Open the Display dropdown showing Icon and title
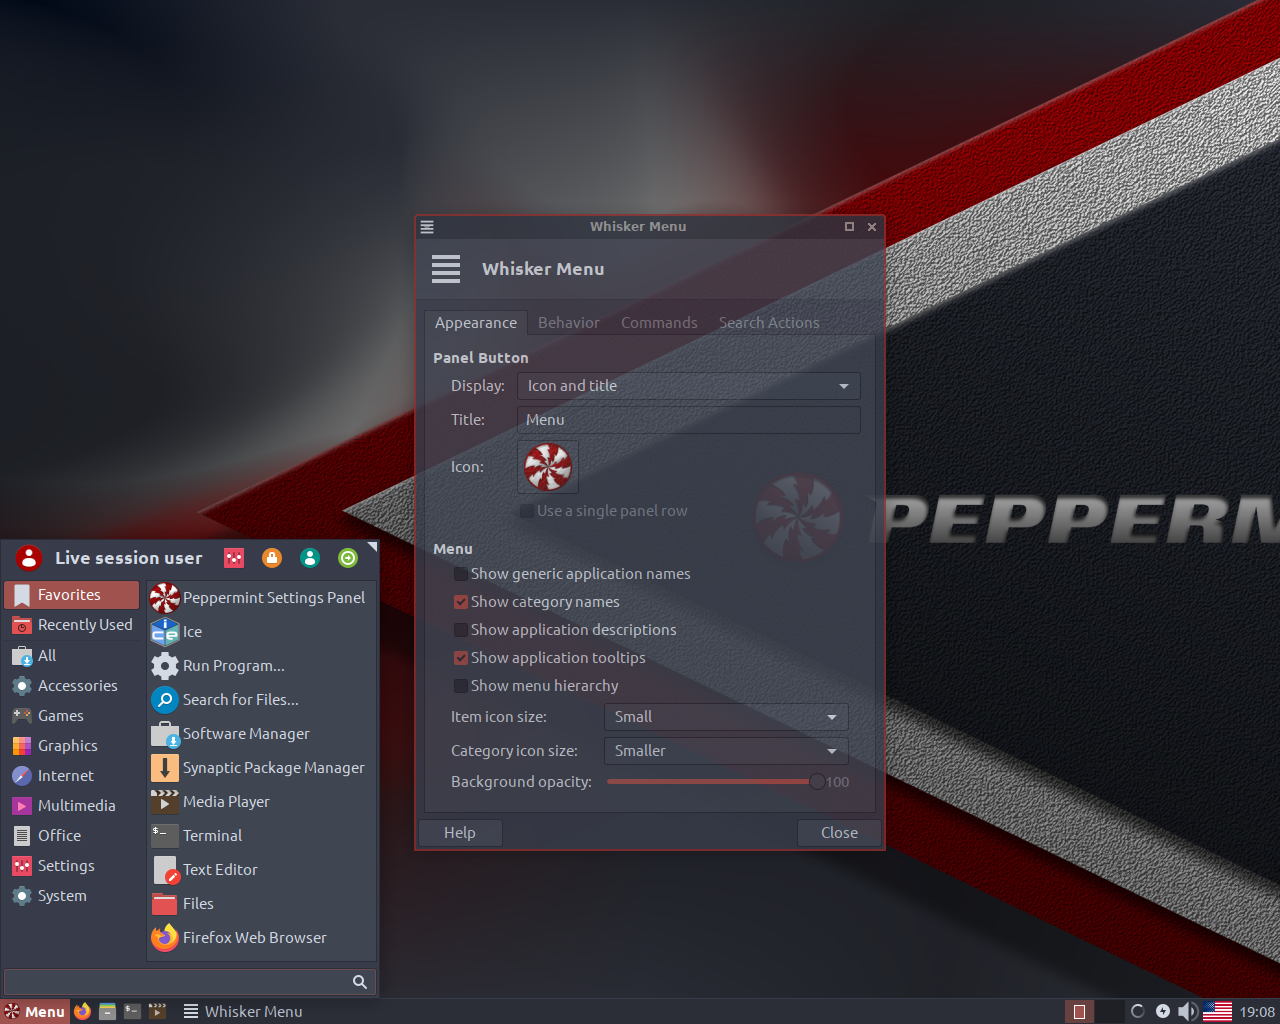The image size is (1280, 1024). 688,386
